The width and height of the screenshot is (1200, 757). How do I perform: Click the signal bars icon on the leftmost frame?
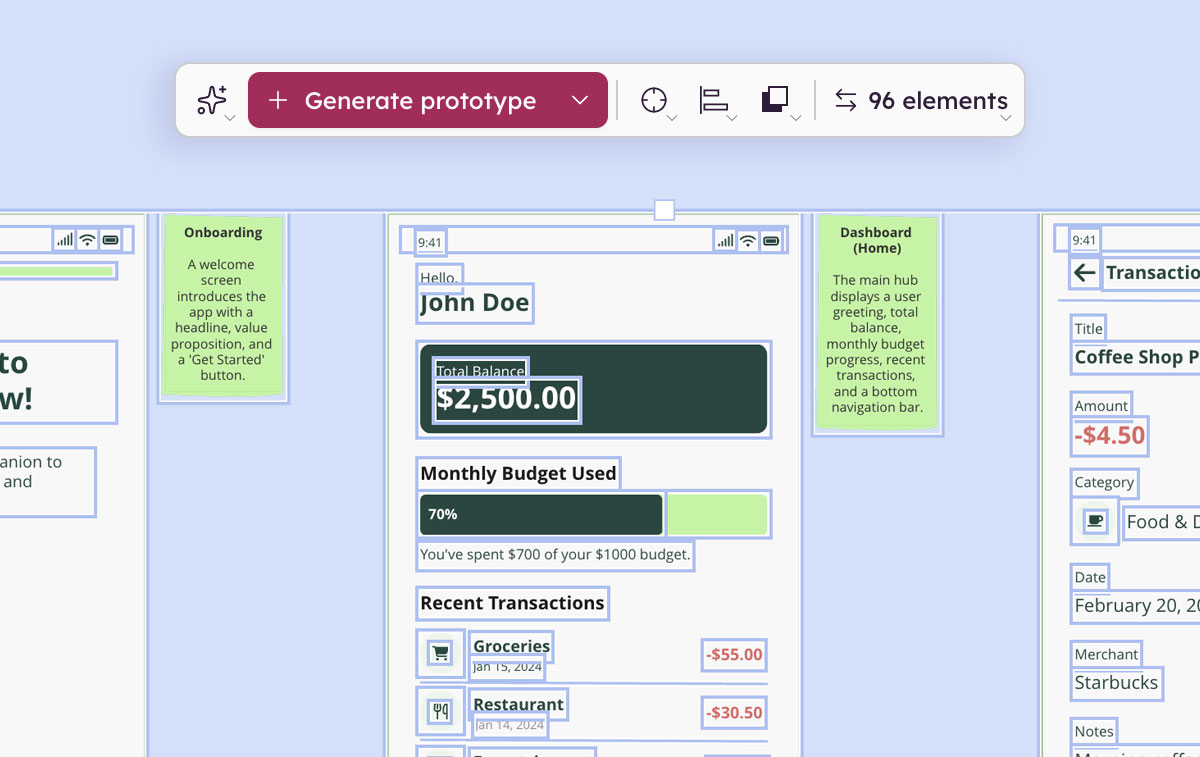(x=64, y=239)
